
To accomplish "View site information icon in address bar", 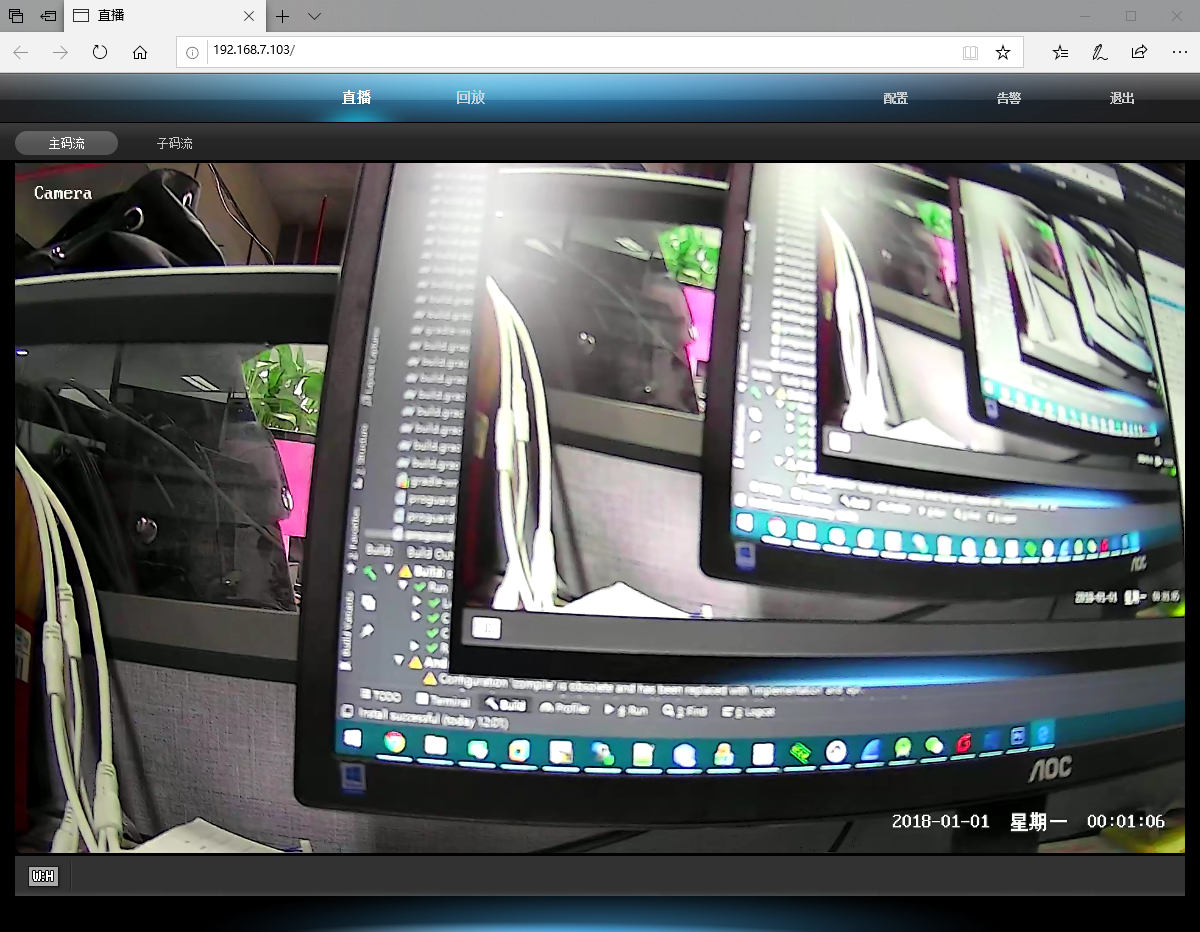I will 193,52.
